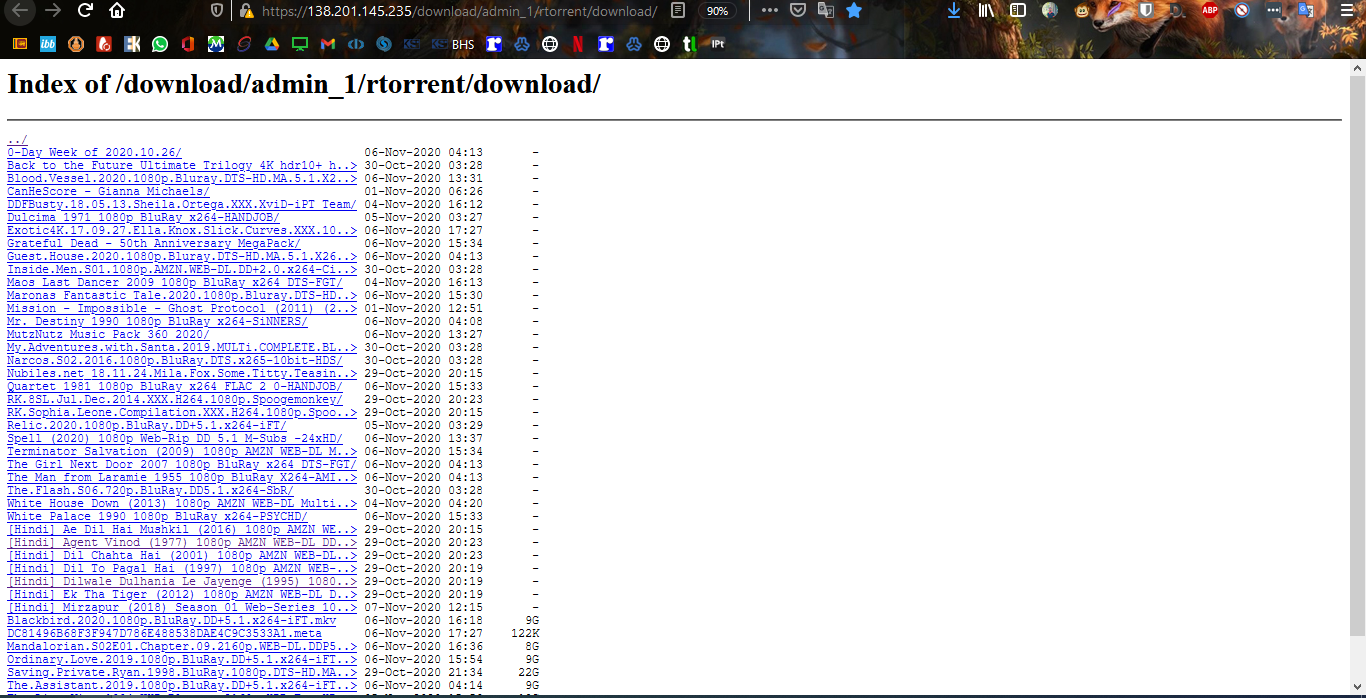Open the IPt bookmark

(718, 44)
